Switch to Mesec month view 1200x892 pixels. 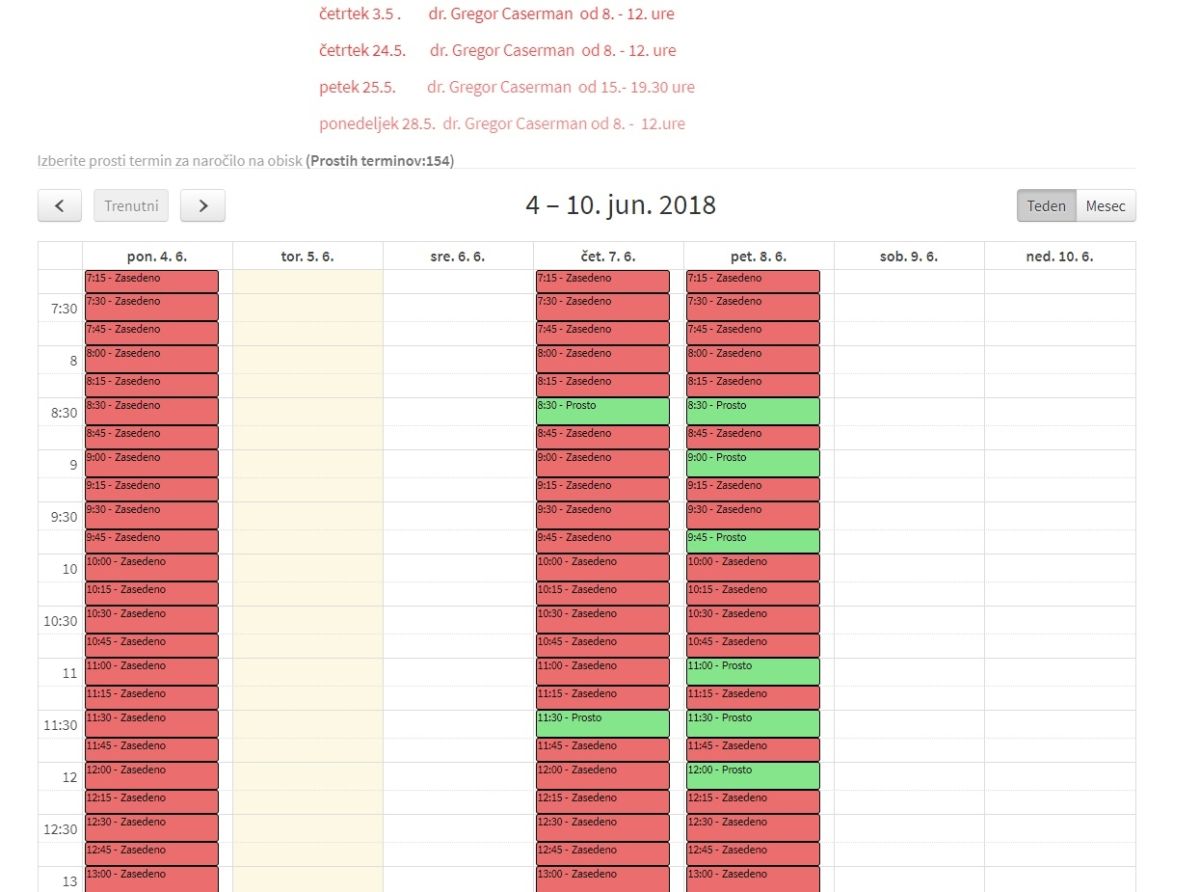[1106, 206]
